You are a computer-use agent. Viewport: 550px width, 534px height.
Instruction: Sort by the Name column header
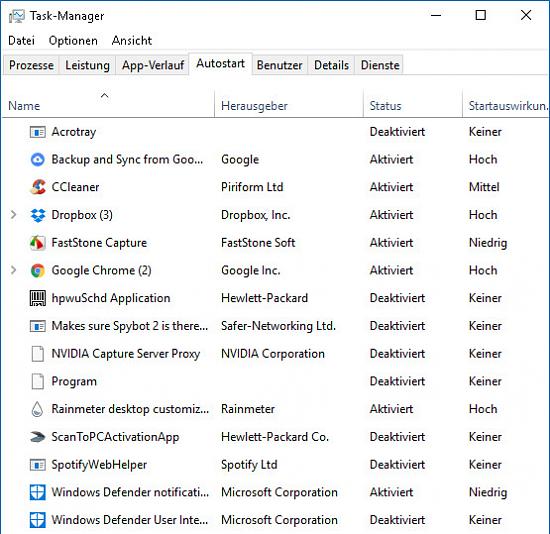108,106
